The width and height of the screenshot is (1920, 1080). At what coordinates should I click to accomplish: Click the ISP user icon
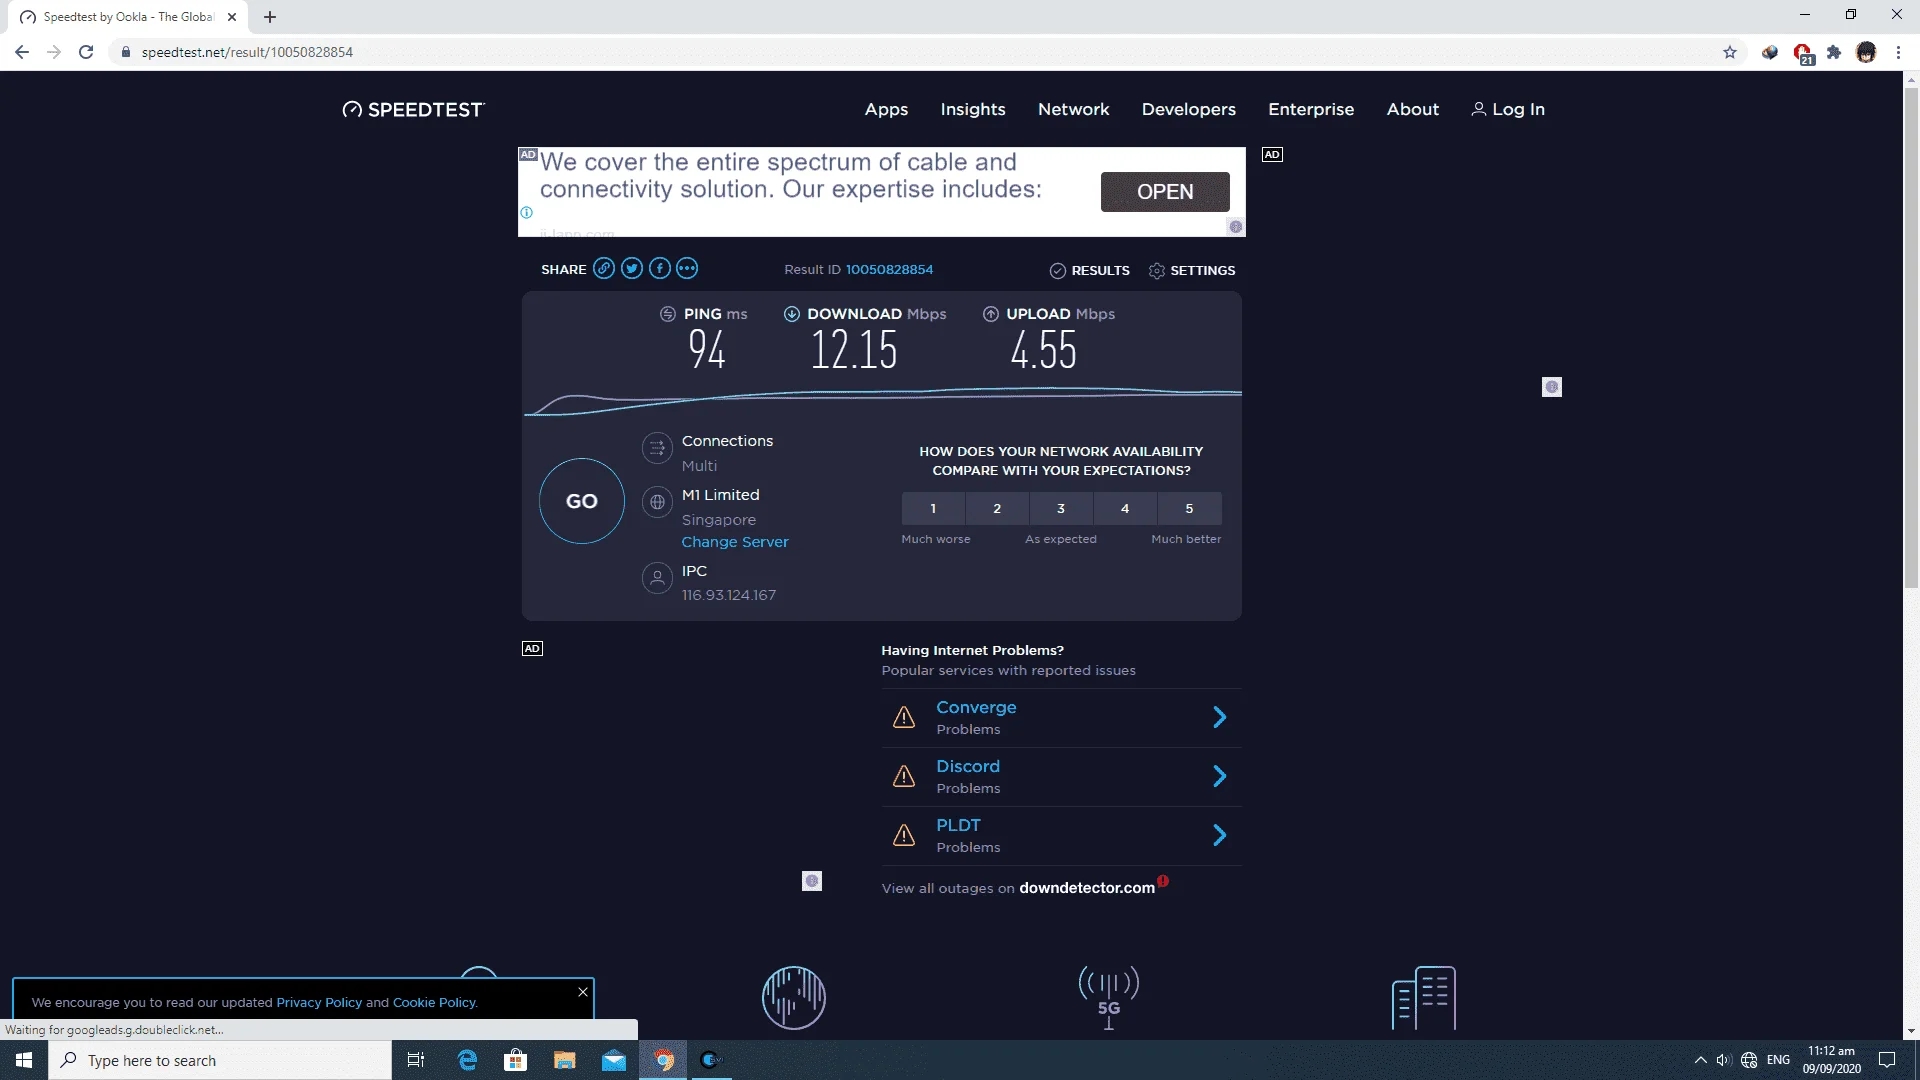click(x=657, y=578)
